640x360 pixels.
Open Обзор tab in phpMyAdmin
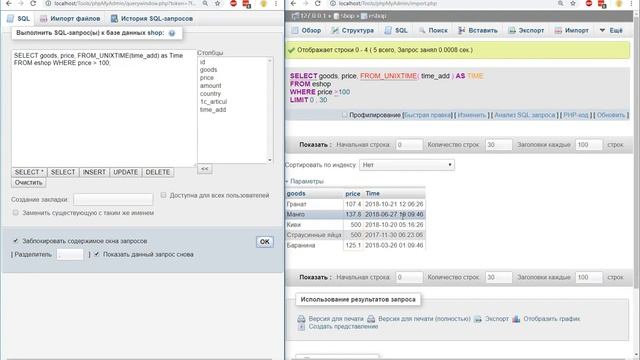(306, 30)
